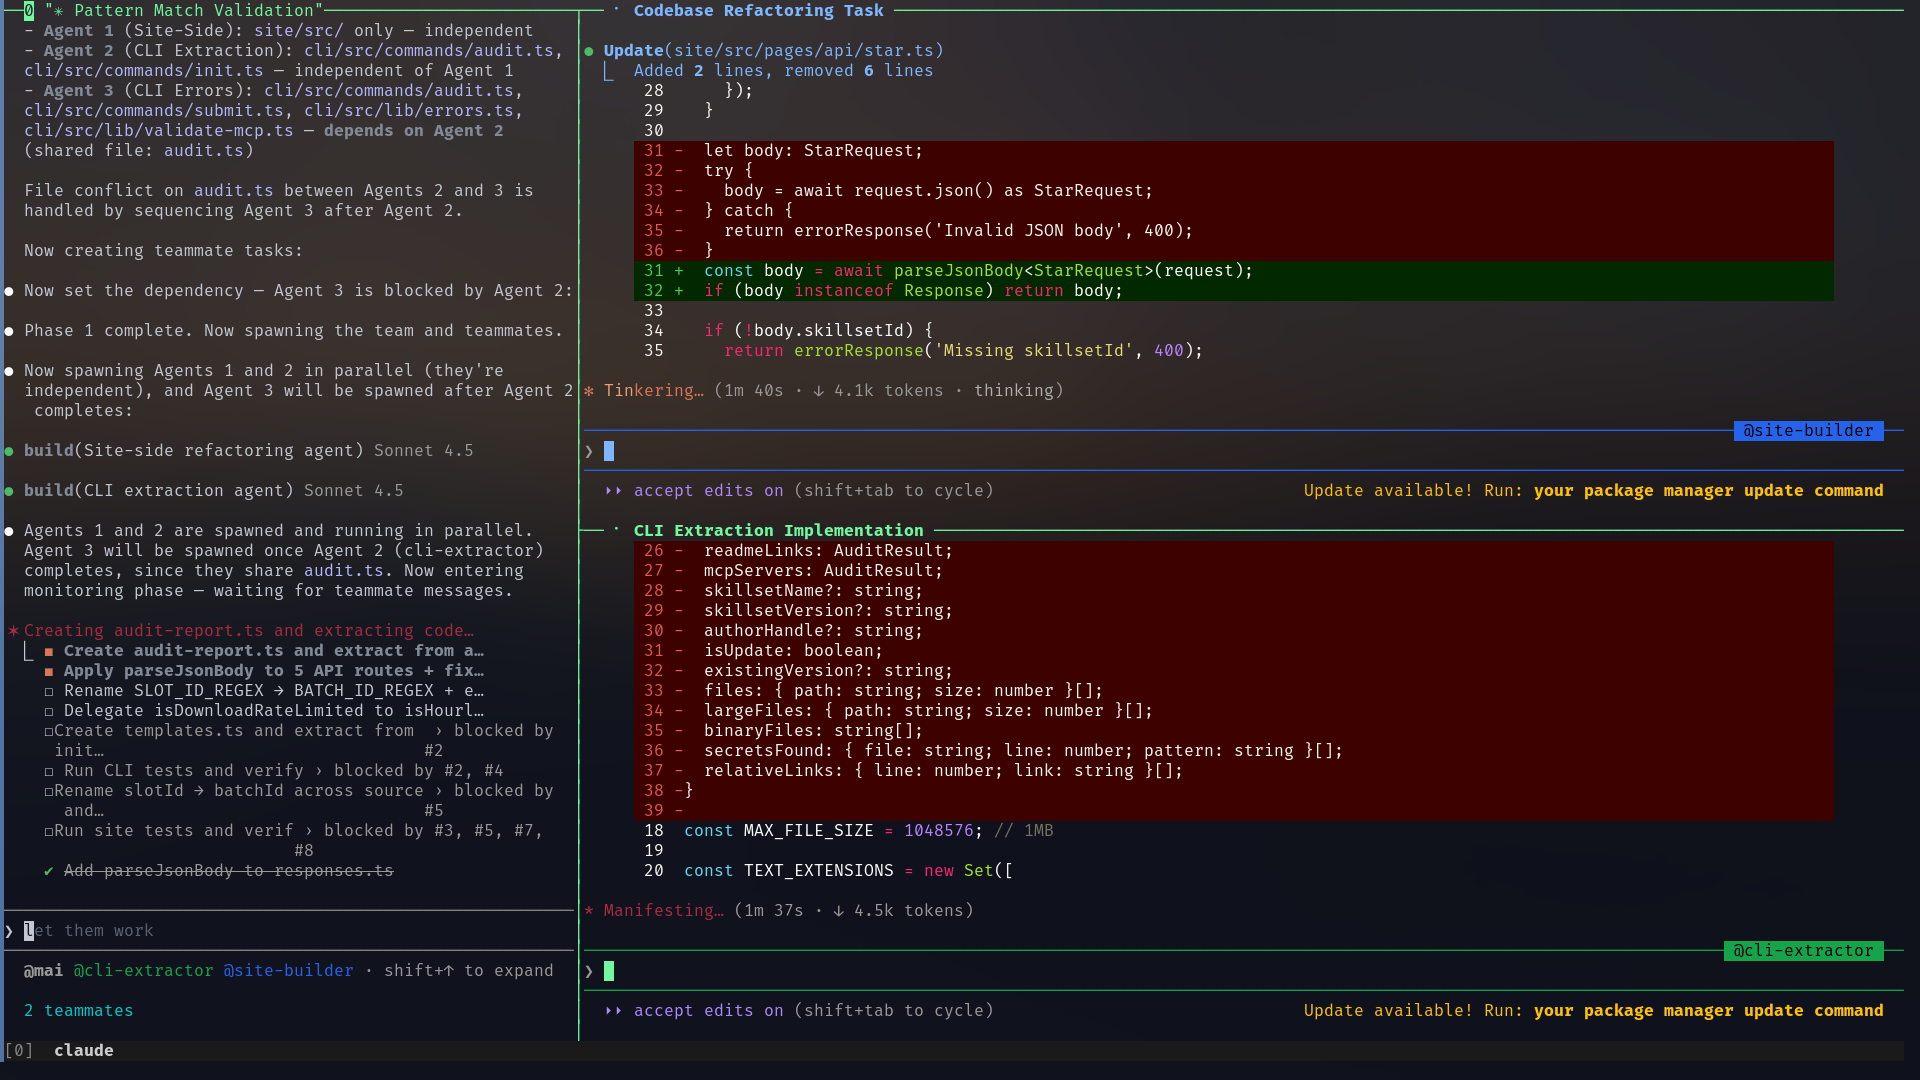Viewport: 1920px width, 1080px height.
Task: Click prompt chevron in cli-extractor pane
Action: point(589,971)
